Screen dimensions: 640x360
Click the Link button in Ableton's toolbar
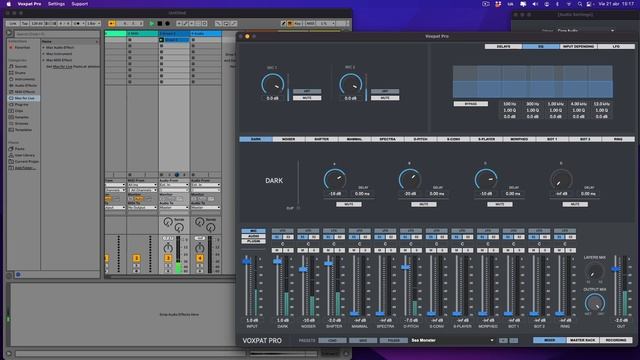(13, 24)
